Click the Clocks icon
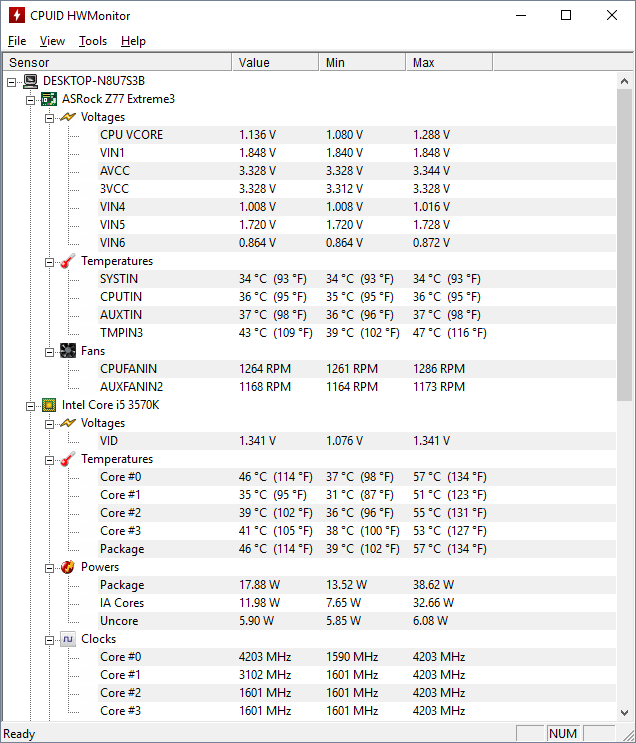The image size is (636, 743). click(68, 639)
